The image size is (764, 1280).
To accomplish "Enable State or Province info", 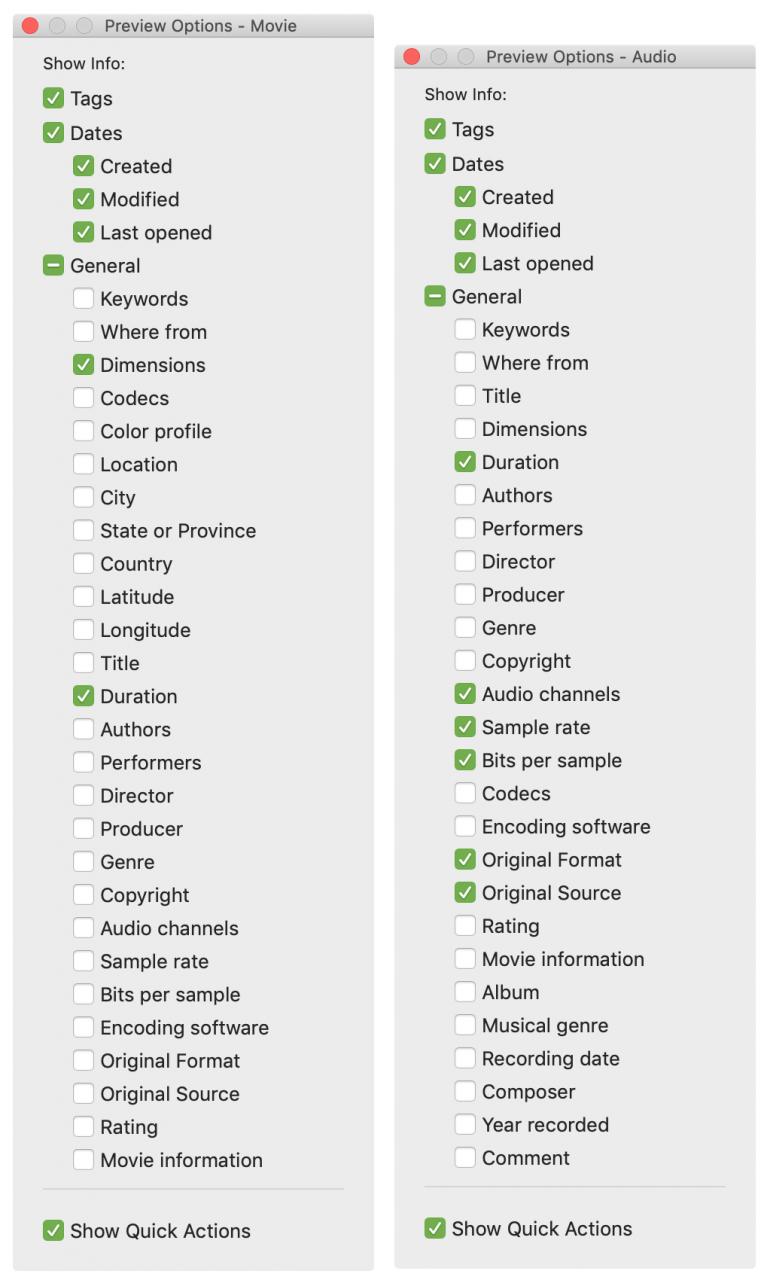I will click(x=84, y=531).
